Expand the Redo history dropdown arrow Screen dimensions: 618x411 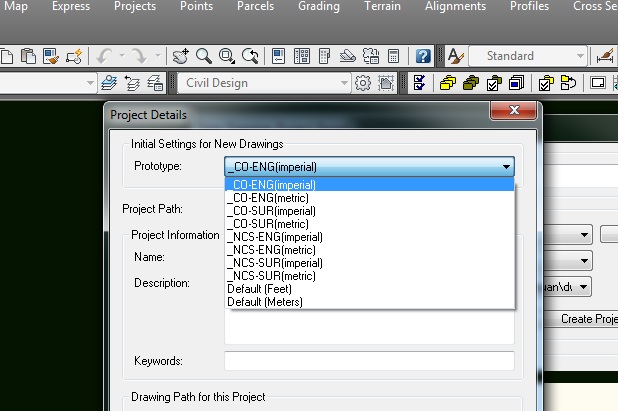pos(158,56)
